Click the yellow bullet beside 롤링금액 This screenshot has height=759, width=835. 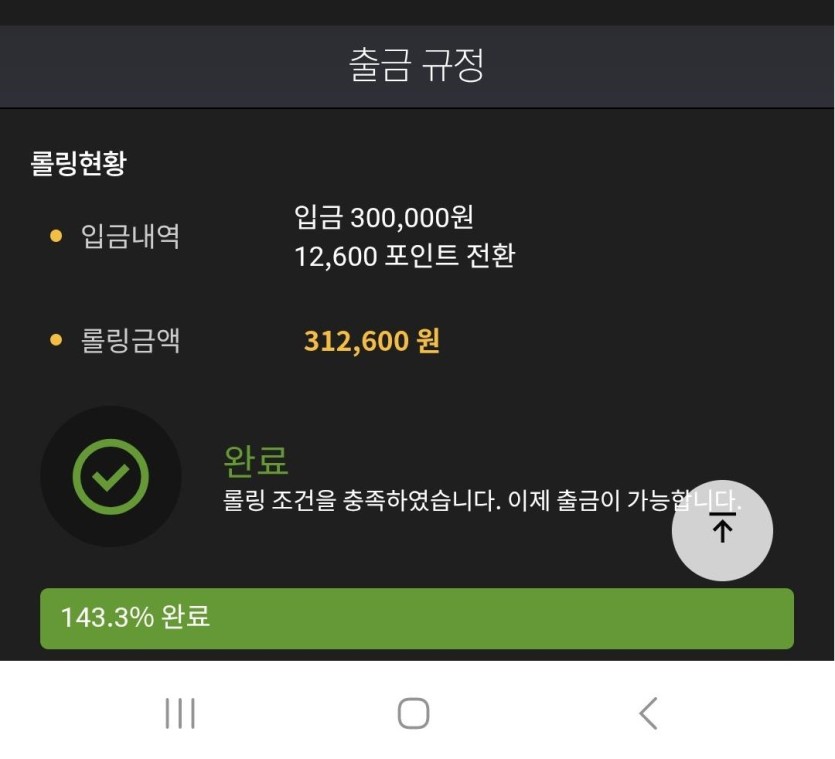56,341
